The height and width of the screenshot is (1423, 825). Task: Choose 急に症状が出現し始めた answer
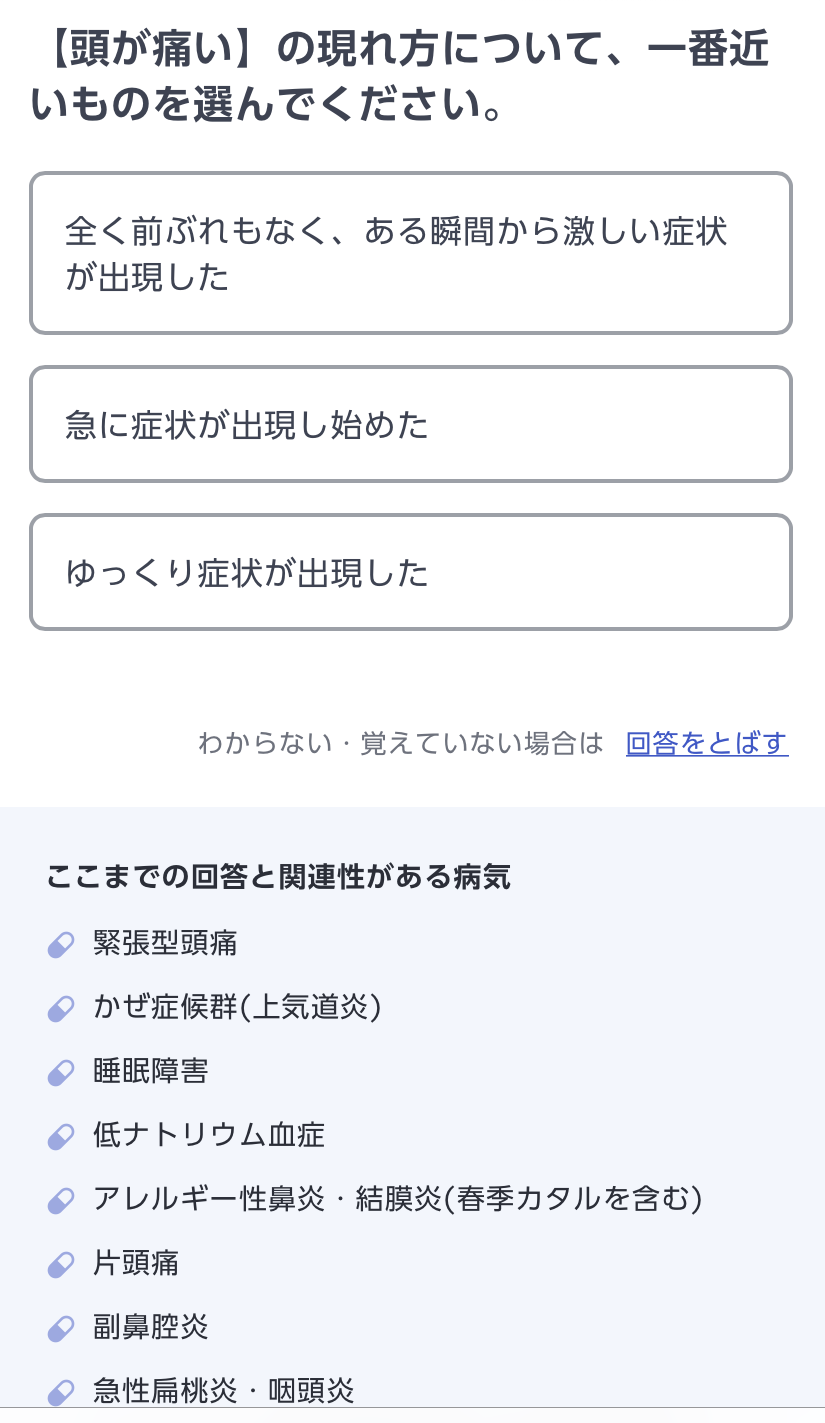[411, 424]
